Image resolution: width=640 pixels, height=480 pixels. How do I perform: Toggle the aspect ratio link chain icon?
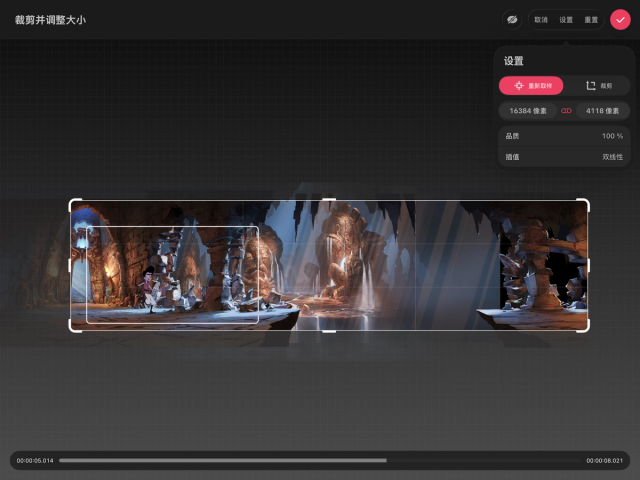click(x=566, y=111)
